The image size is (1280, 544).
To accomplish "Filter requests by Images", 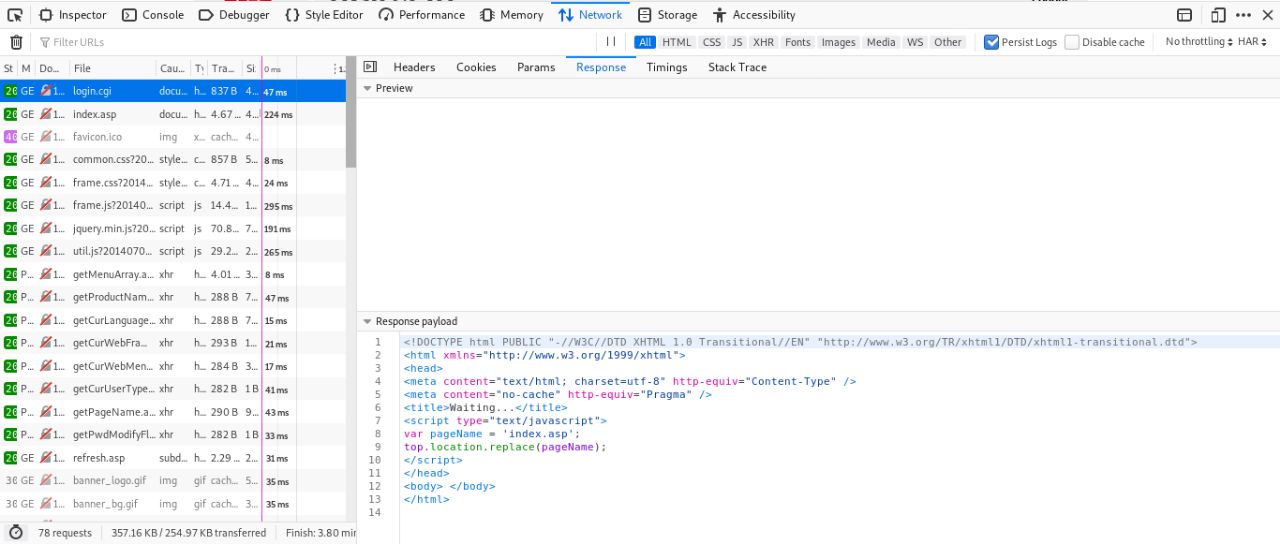I will pyautogui.click(x=839, y=42).
